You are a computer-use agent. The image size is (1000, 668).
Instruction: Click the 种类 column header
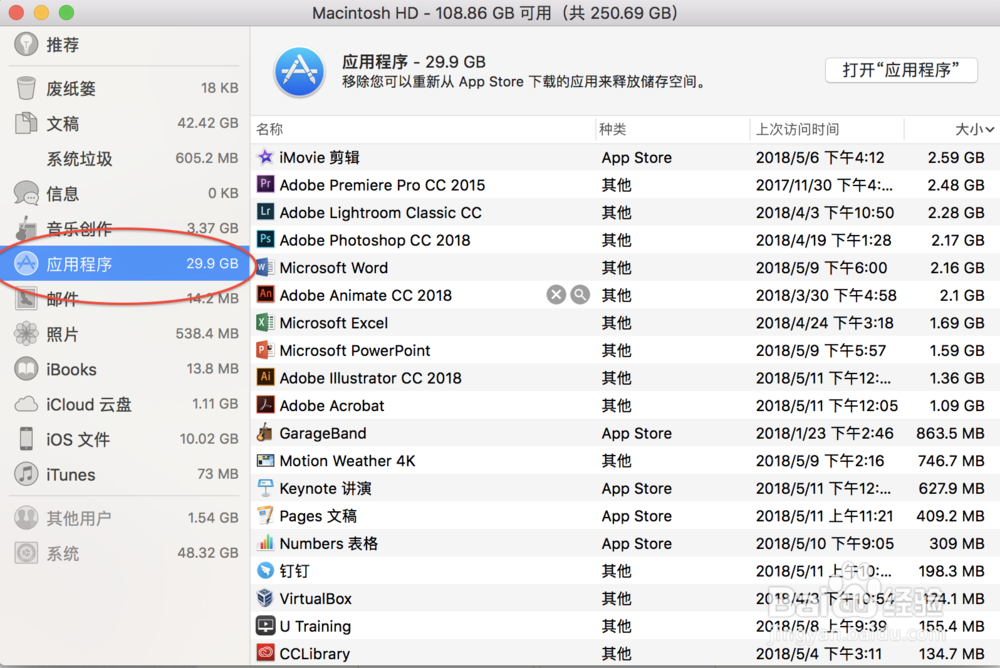coord(612,129)
